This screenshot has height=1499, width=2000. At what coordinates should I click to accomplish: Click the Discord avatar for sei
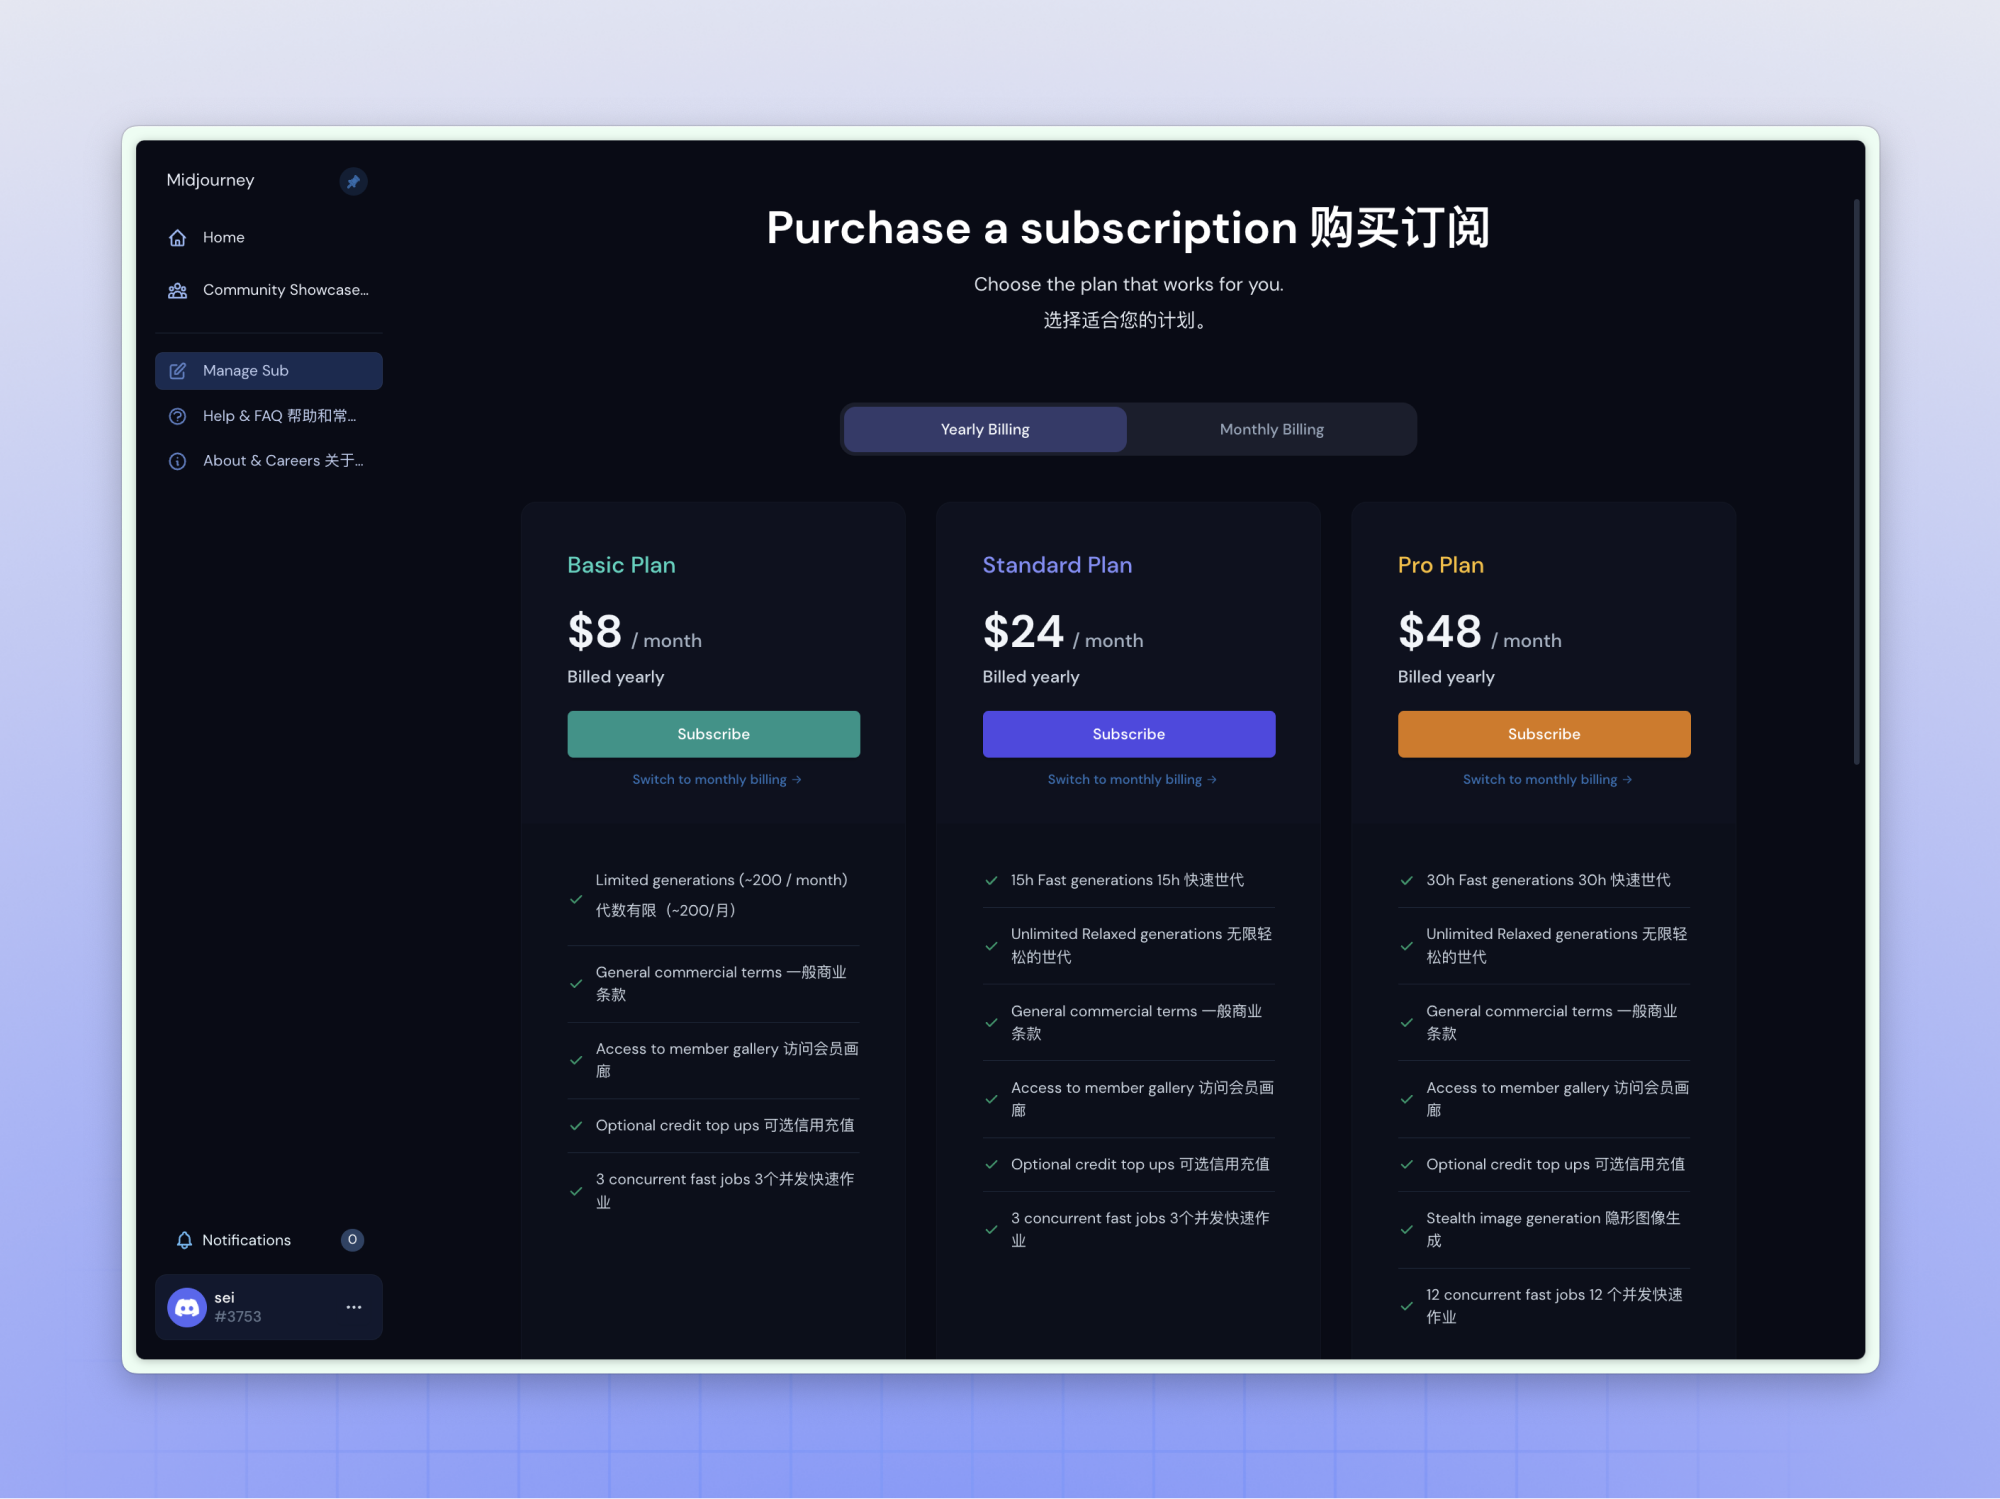[x=187, y=1307]
